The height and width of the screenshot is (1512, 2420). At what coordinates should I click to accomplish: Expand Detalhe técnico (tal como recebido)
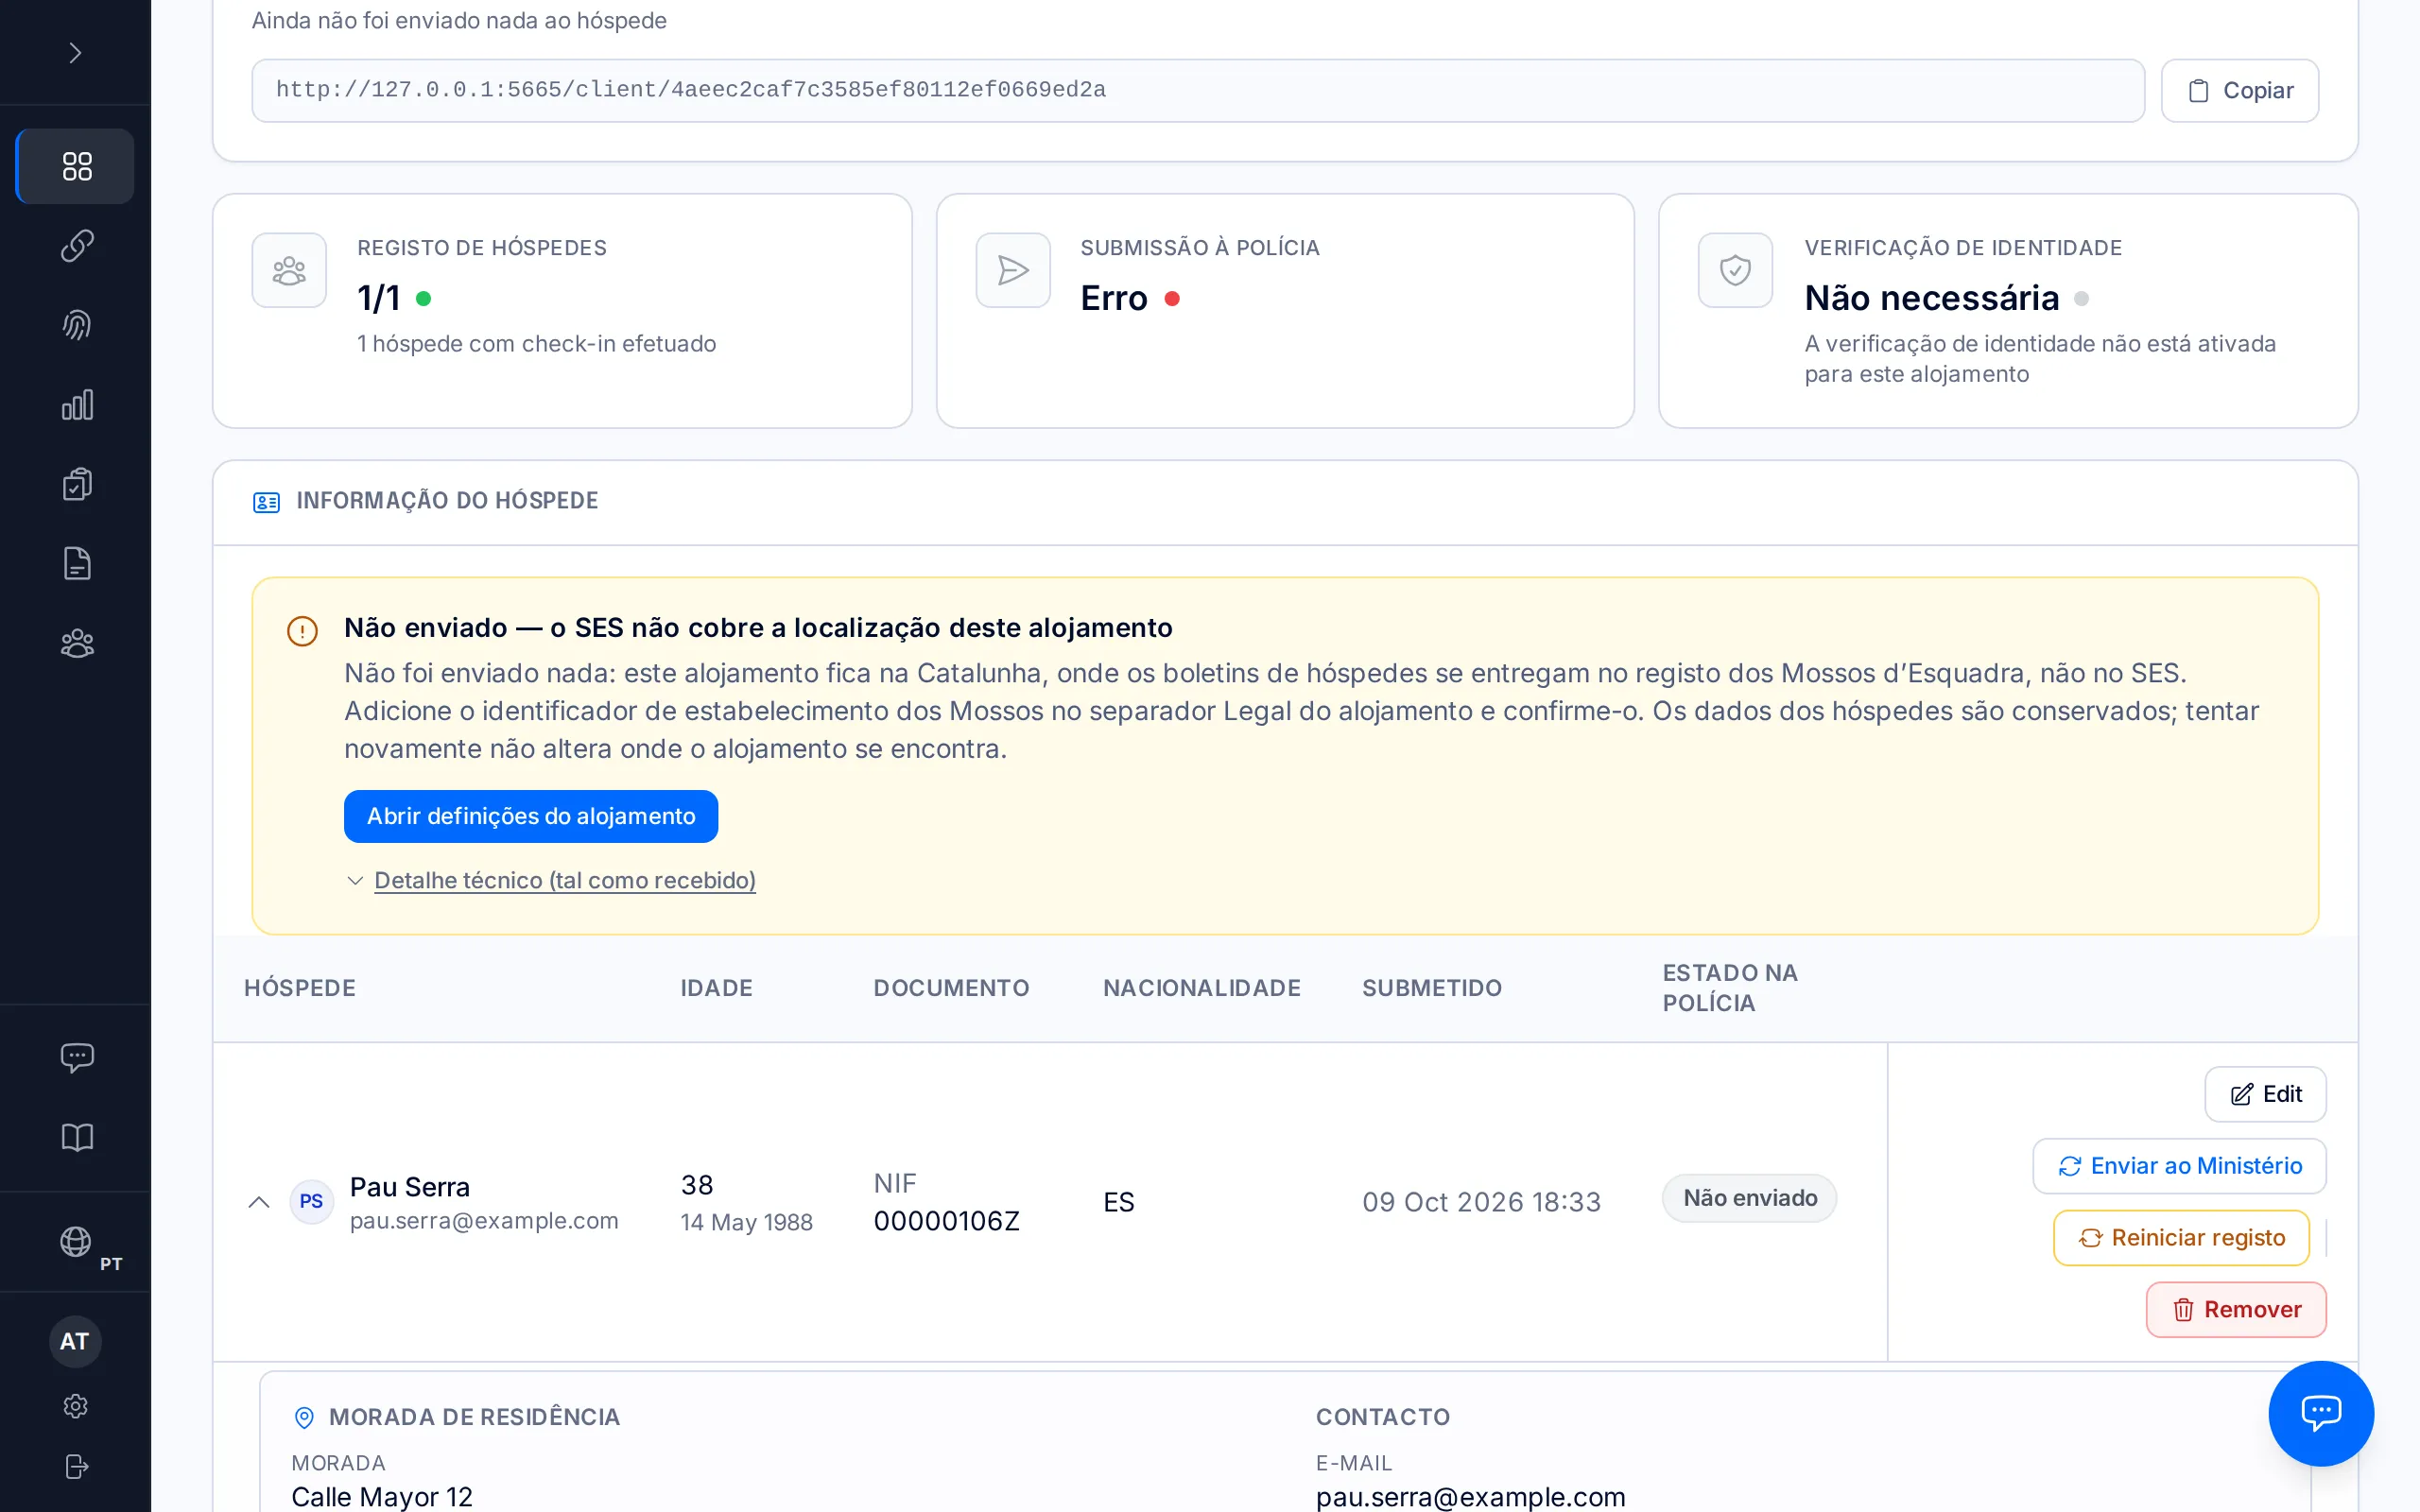(564, 880)
